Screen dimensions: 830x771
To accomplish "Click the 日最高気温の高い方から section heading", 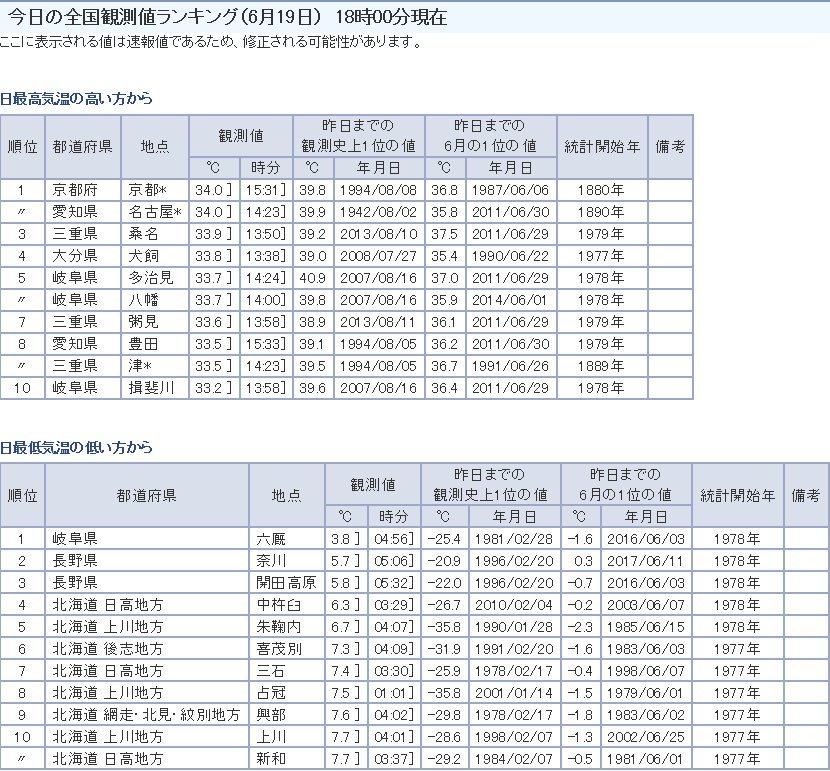I will pyautogui.click(x=76, y=98).
